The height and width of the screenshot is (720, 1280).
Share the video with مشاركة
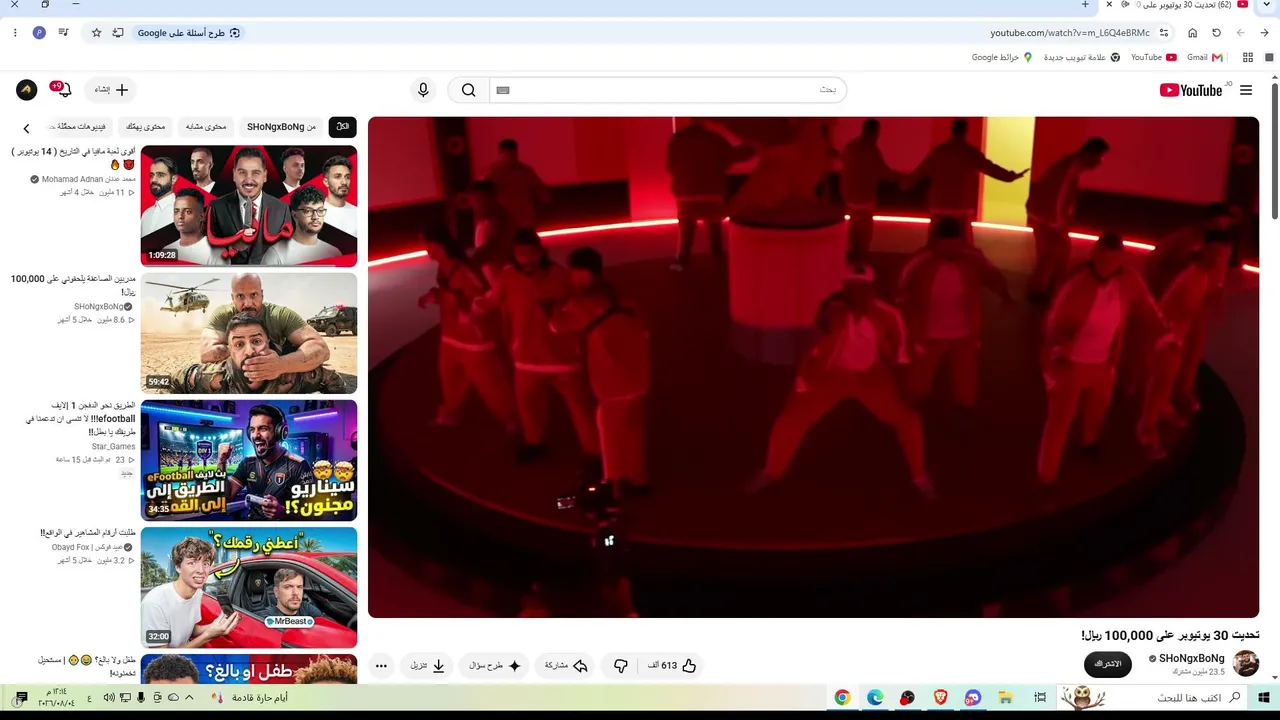point(566,665)
